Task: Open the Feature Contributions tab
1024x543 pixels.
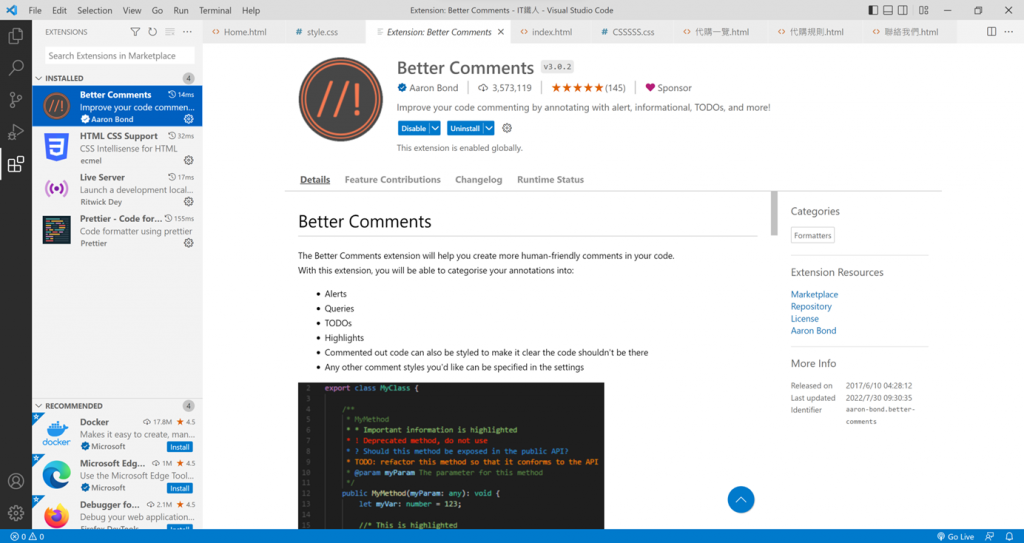Action: pos(392,180)
